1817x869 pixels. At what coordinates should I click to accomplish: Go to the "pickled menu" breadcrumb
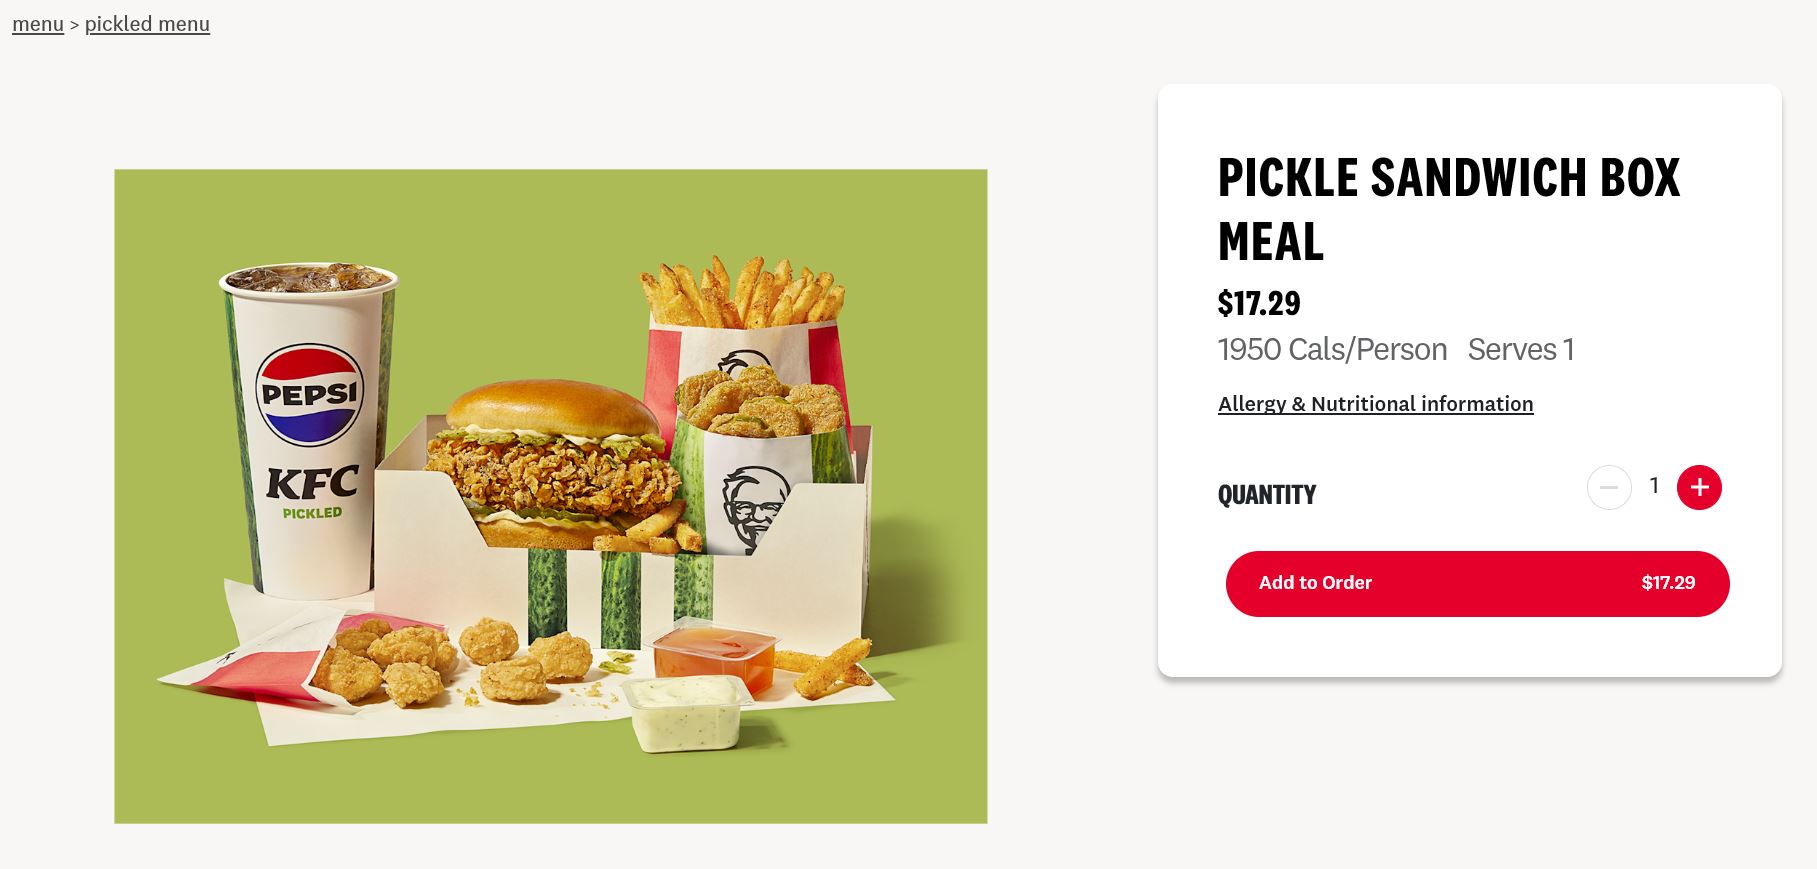tap(147, 24)
